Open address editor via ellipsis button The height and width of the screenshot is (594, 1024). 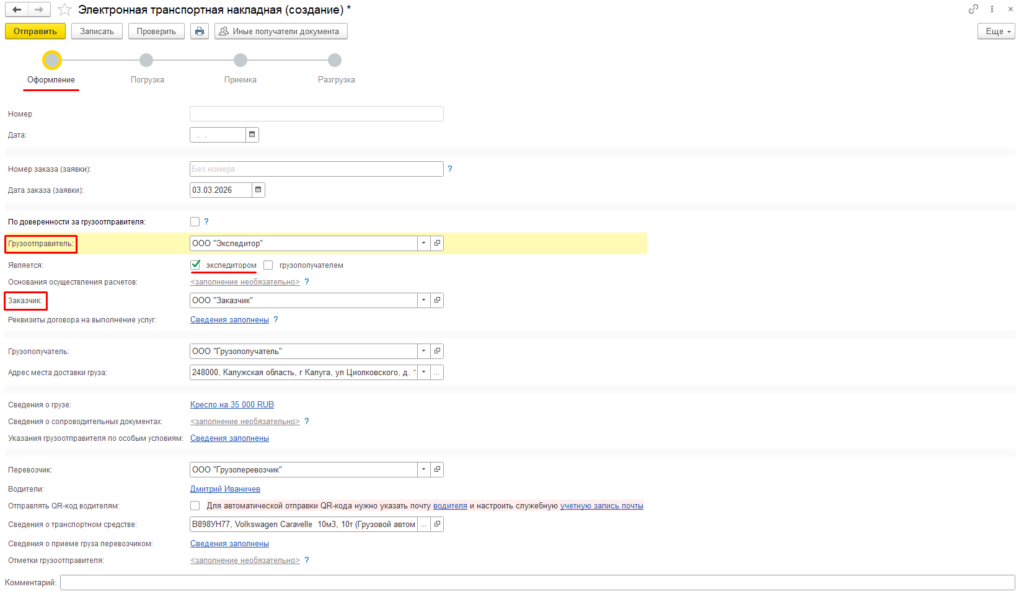pyautogui.click(x=438, y=373)
